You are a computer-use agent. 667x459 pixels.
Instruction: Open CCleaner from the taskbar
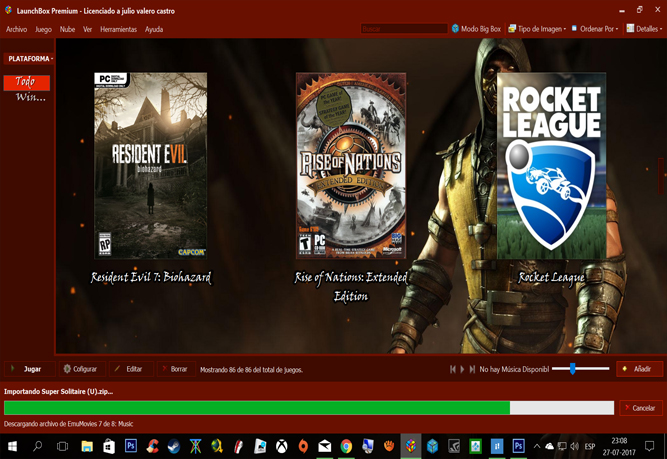152,446
